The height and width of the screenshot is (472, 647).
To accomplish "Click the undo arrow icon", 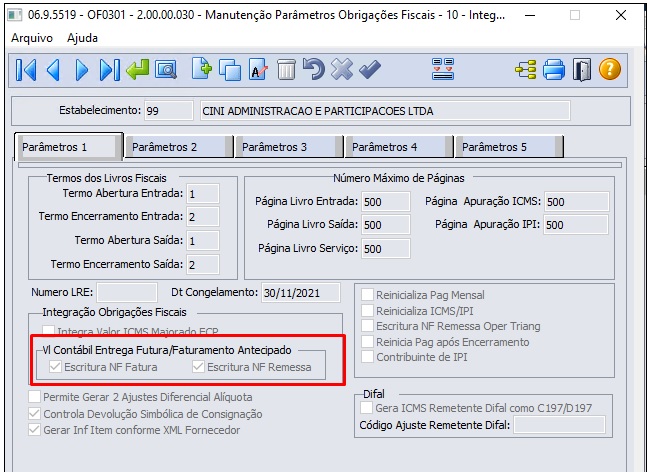I will click(314, 69).
